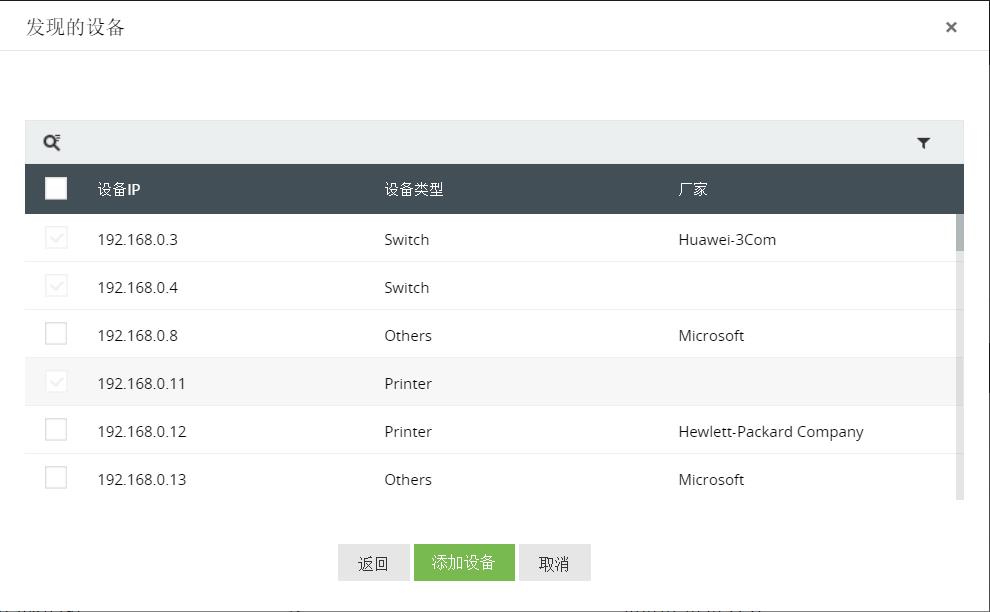Viewport: 990px width, 612px height.
Task: Click the table's vertical scrollbar thumb
Action: tap(960, 232)
